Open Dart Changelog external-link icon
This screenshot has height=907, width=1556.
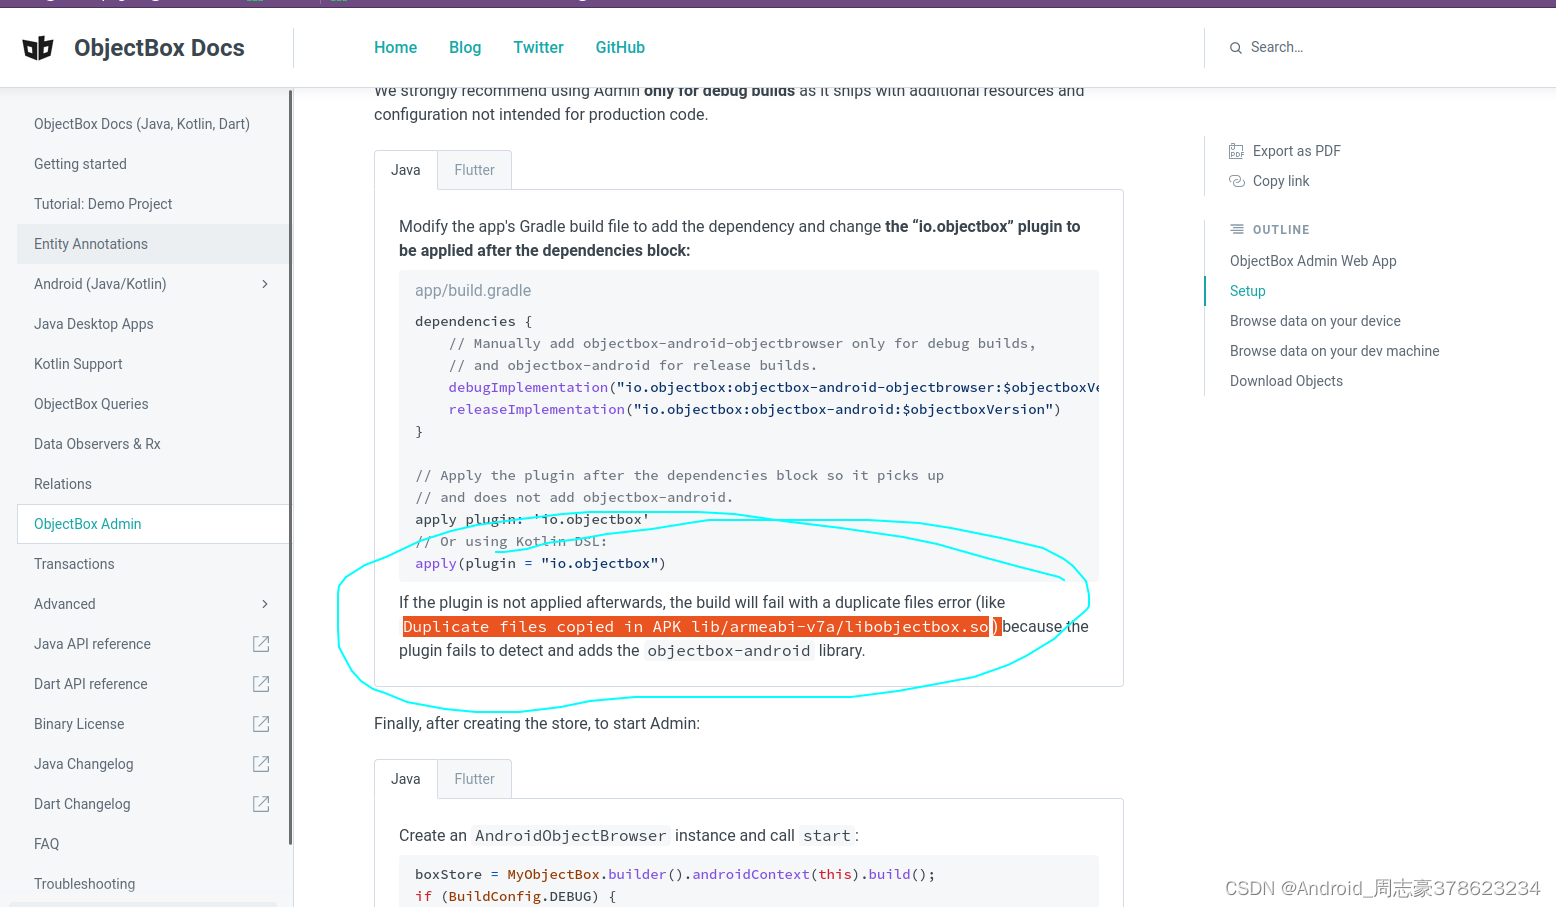261,804
